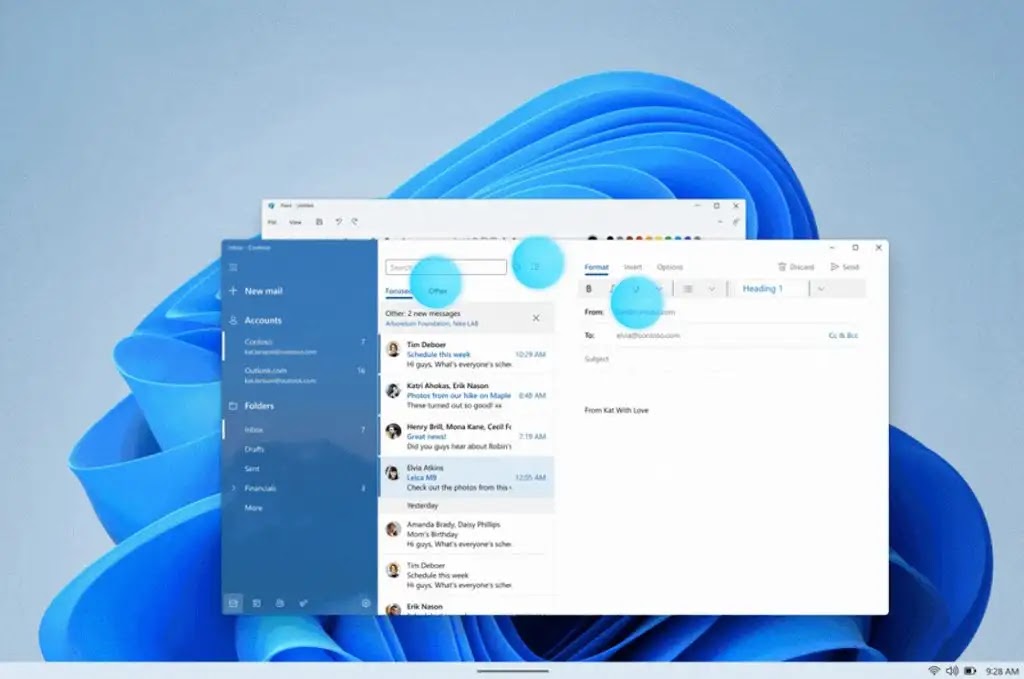Click Save icon in Paint window
The height and width of the screenshot is (679, 1024).
click(x=319, y=222)
